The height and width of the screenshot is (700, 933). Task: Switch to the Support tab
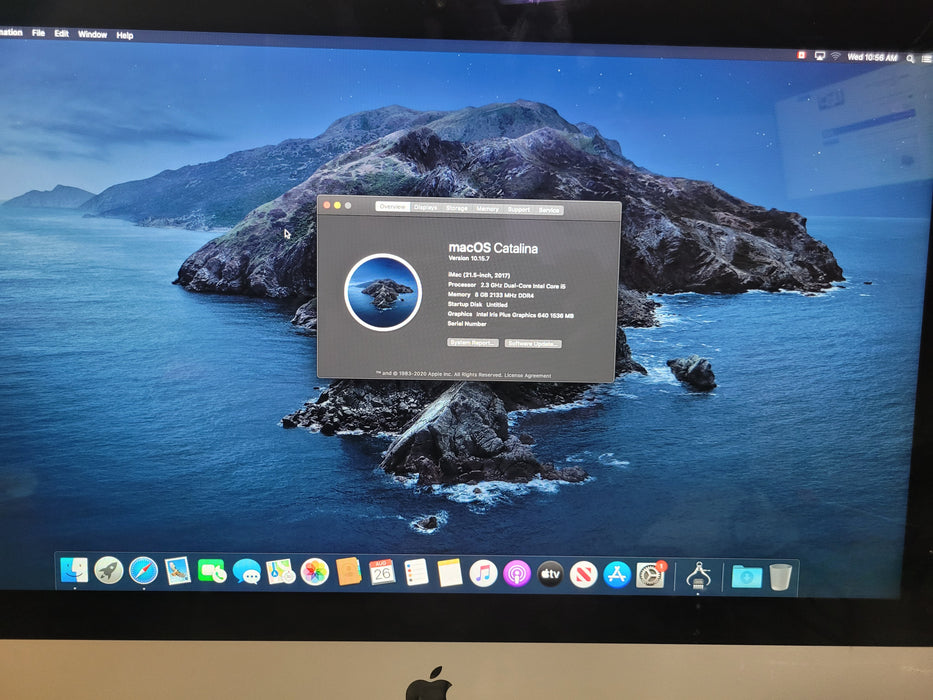(x=519, y=209)
